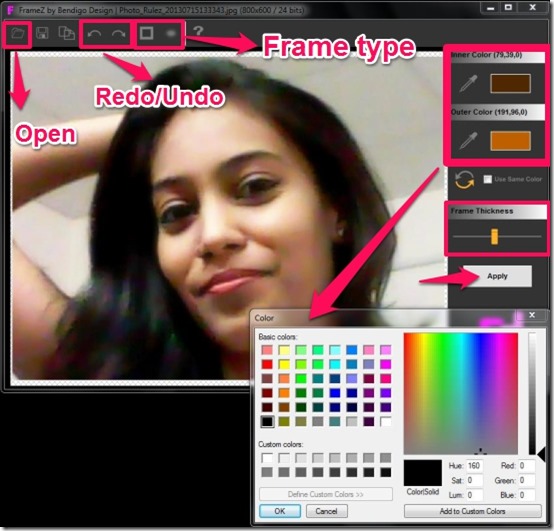This screenshot has height=531, width=554.
Task: Select the cyan basic color swatch
Action: (x=335, y=364)
